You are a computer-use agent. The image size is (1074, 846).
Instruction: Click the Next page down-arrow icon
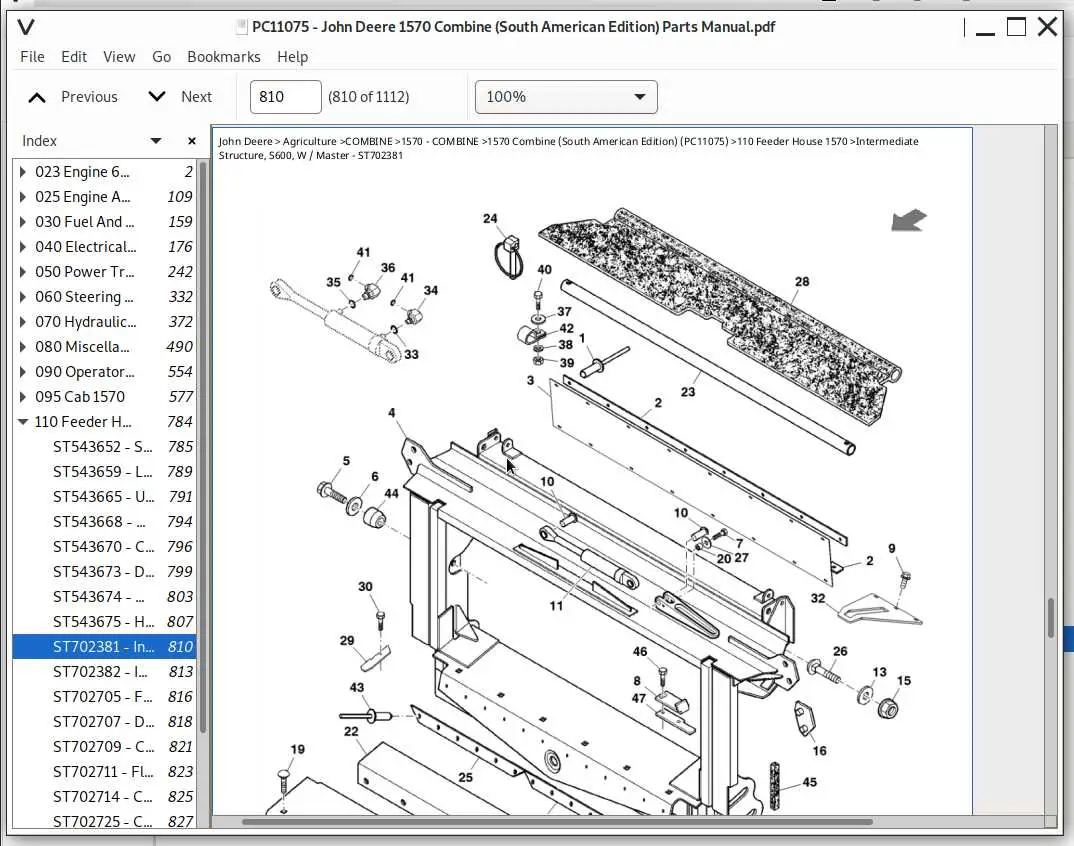coord(157,97)
